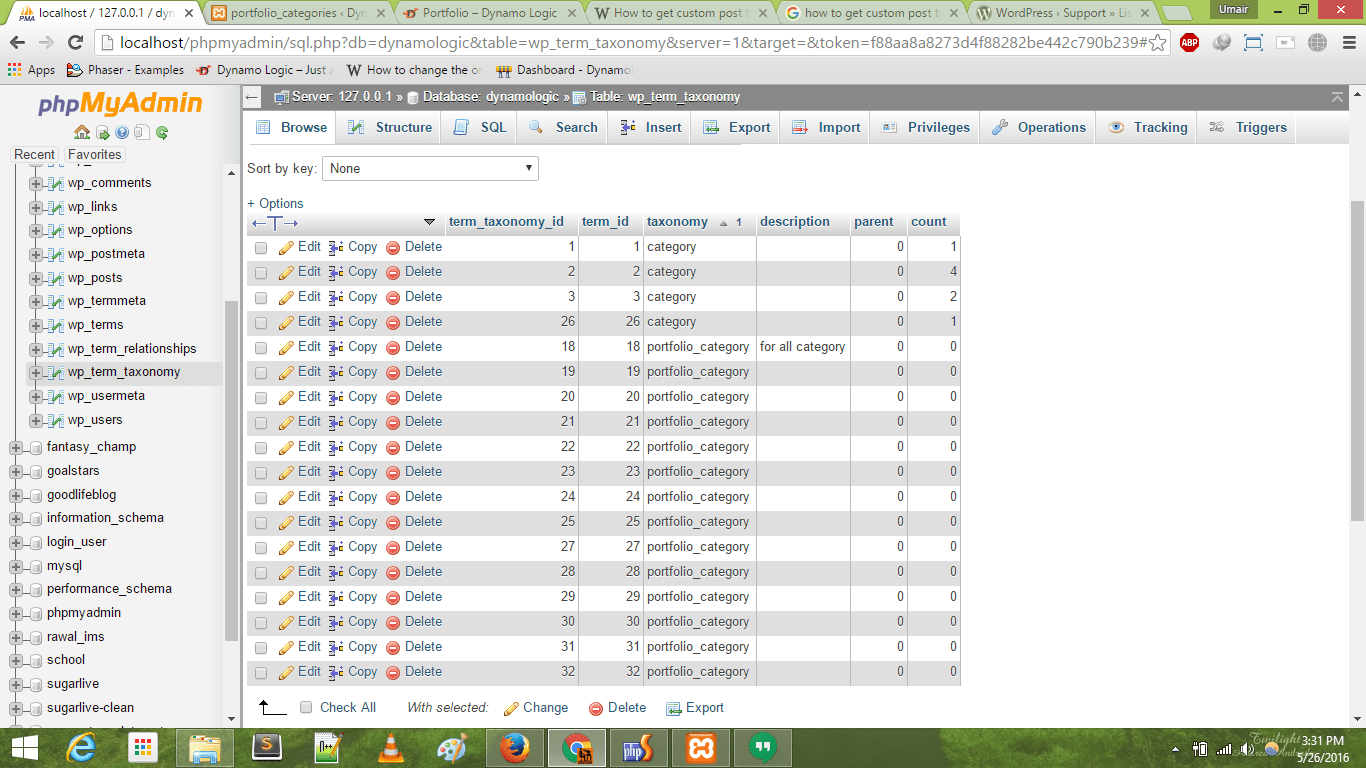Launch VLC from the taskbar

pyautogui.click(x=392, y=748)
